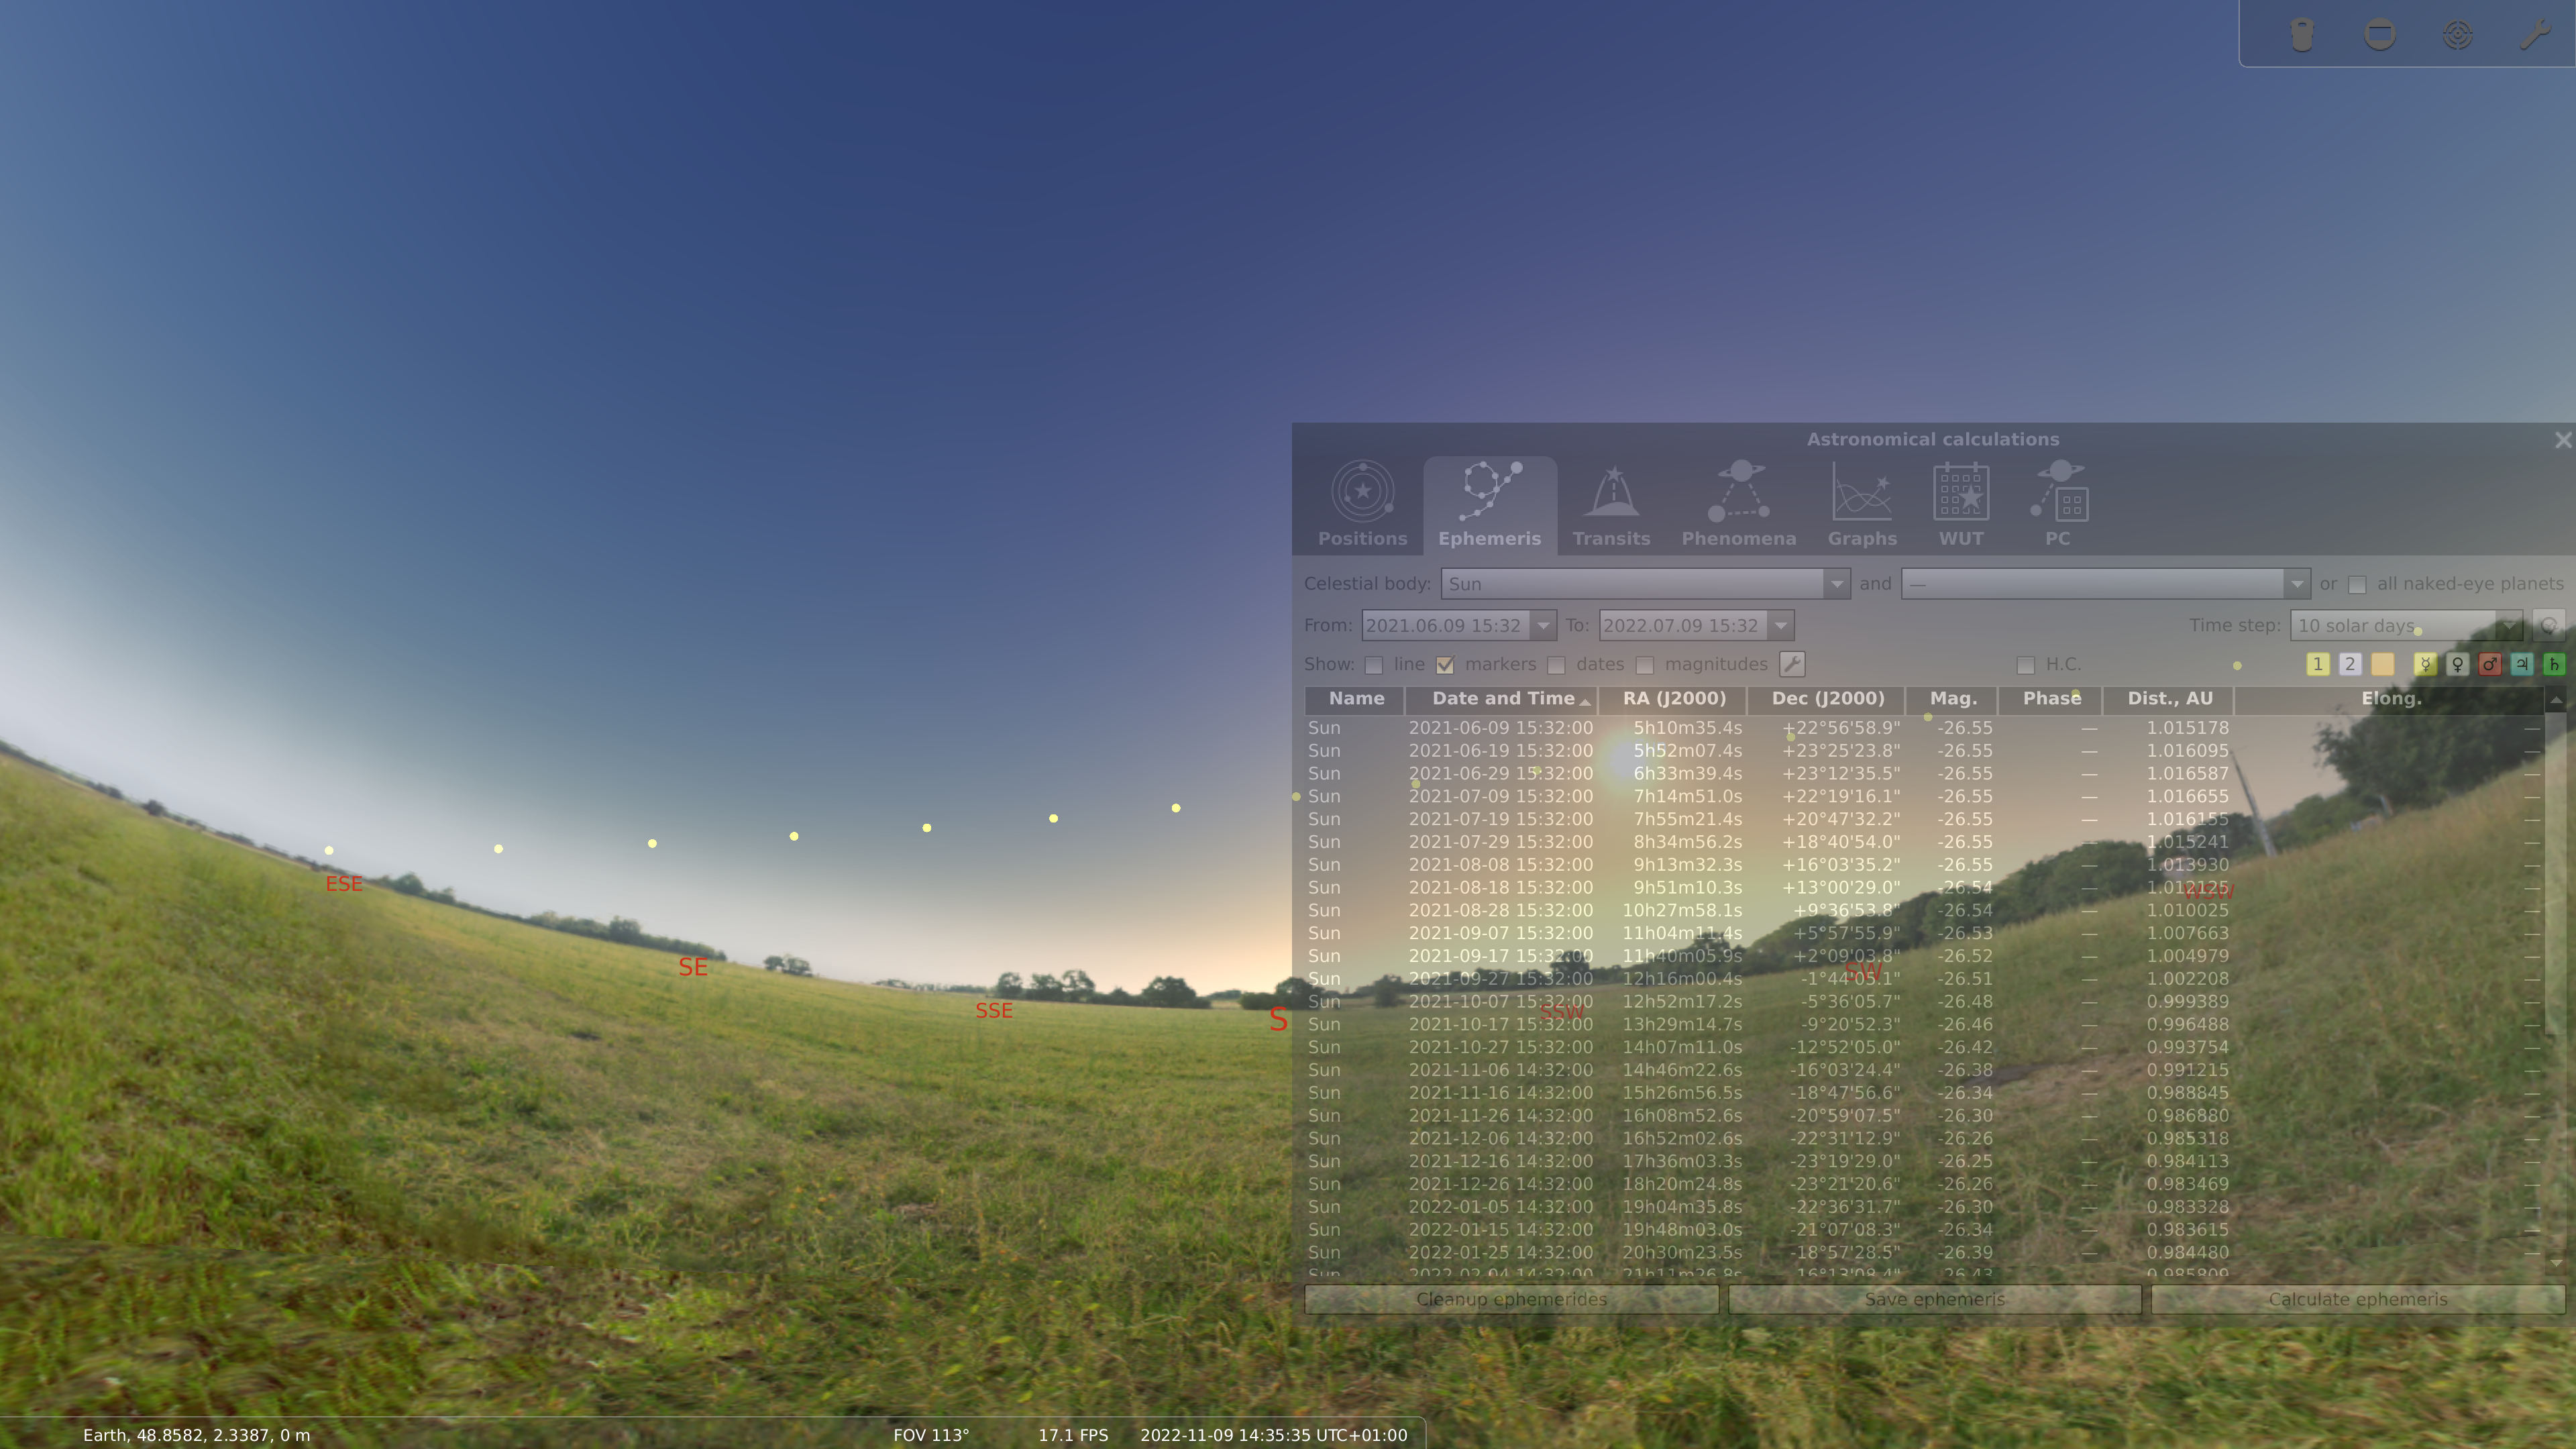
Task: Sort by the Dist., AU column header
Action: [2168, 699]
